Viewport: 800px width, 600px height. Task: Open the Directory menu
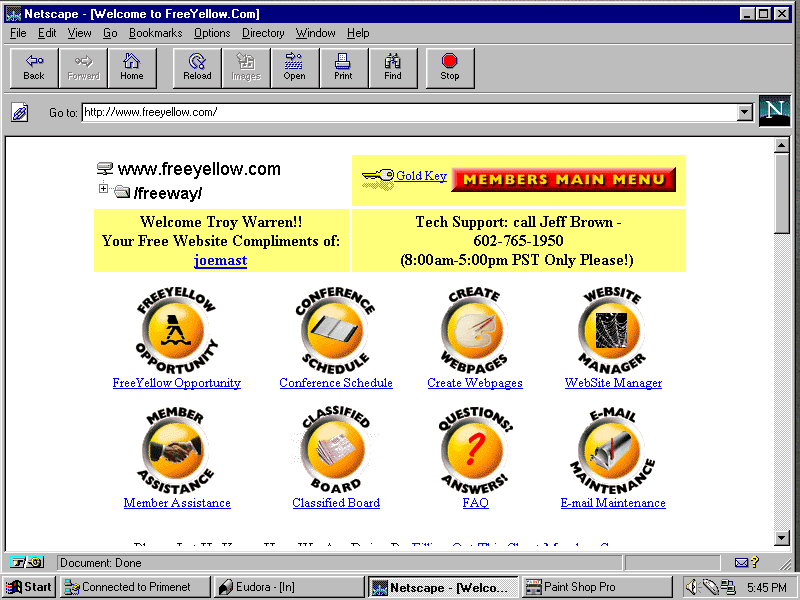263,33
